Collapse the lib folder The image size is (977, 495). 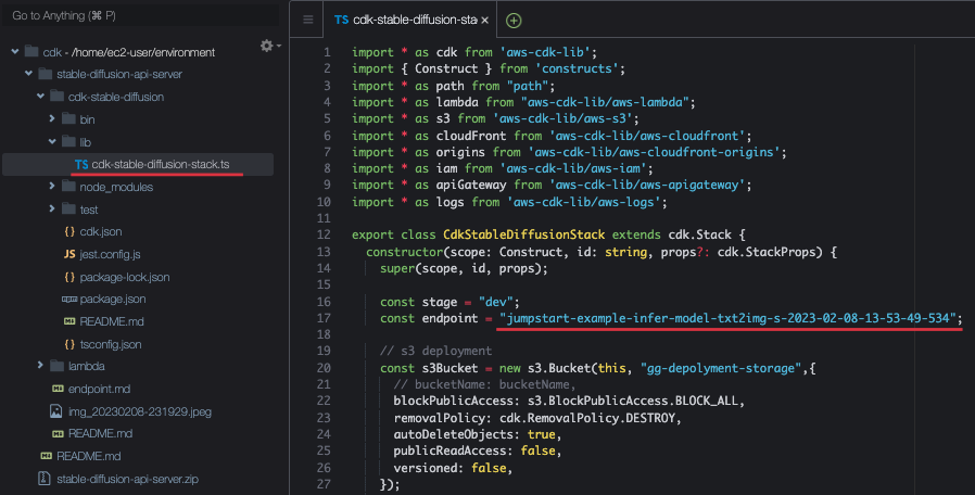53,142
